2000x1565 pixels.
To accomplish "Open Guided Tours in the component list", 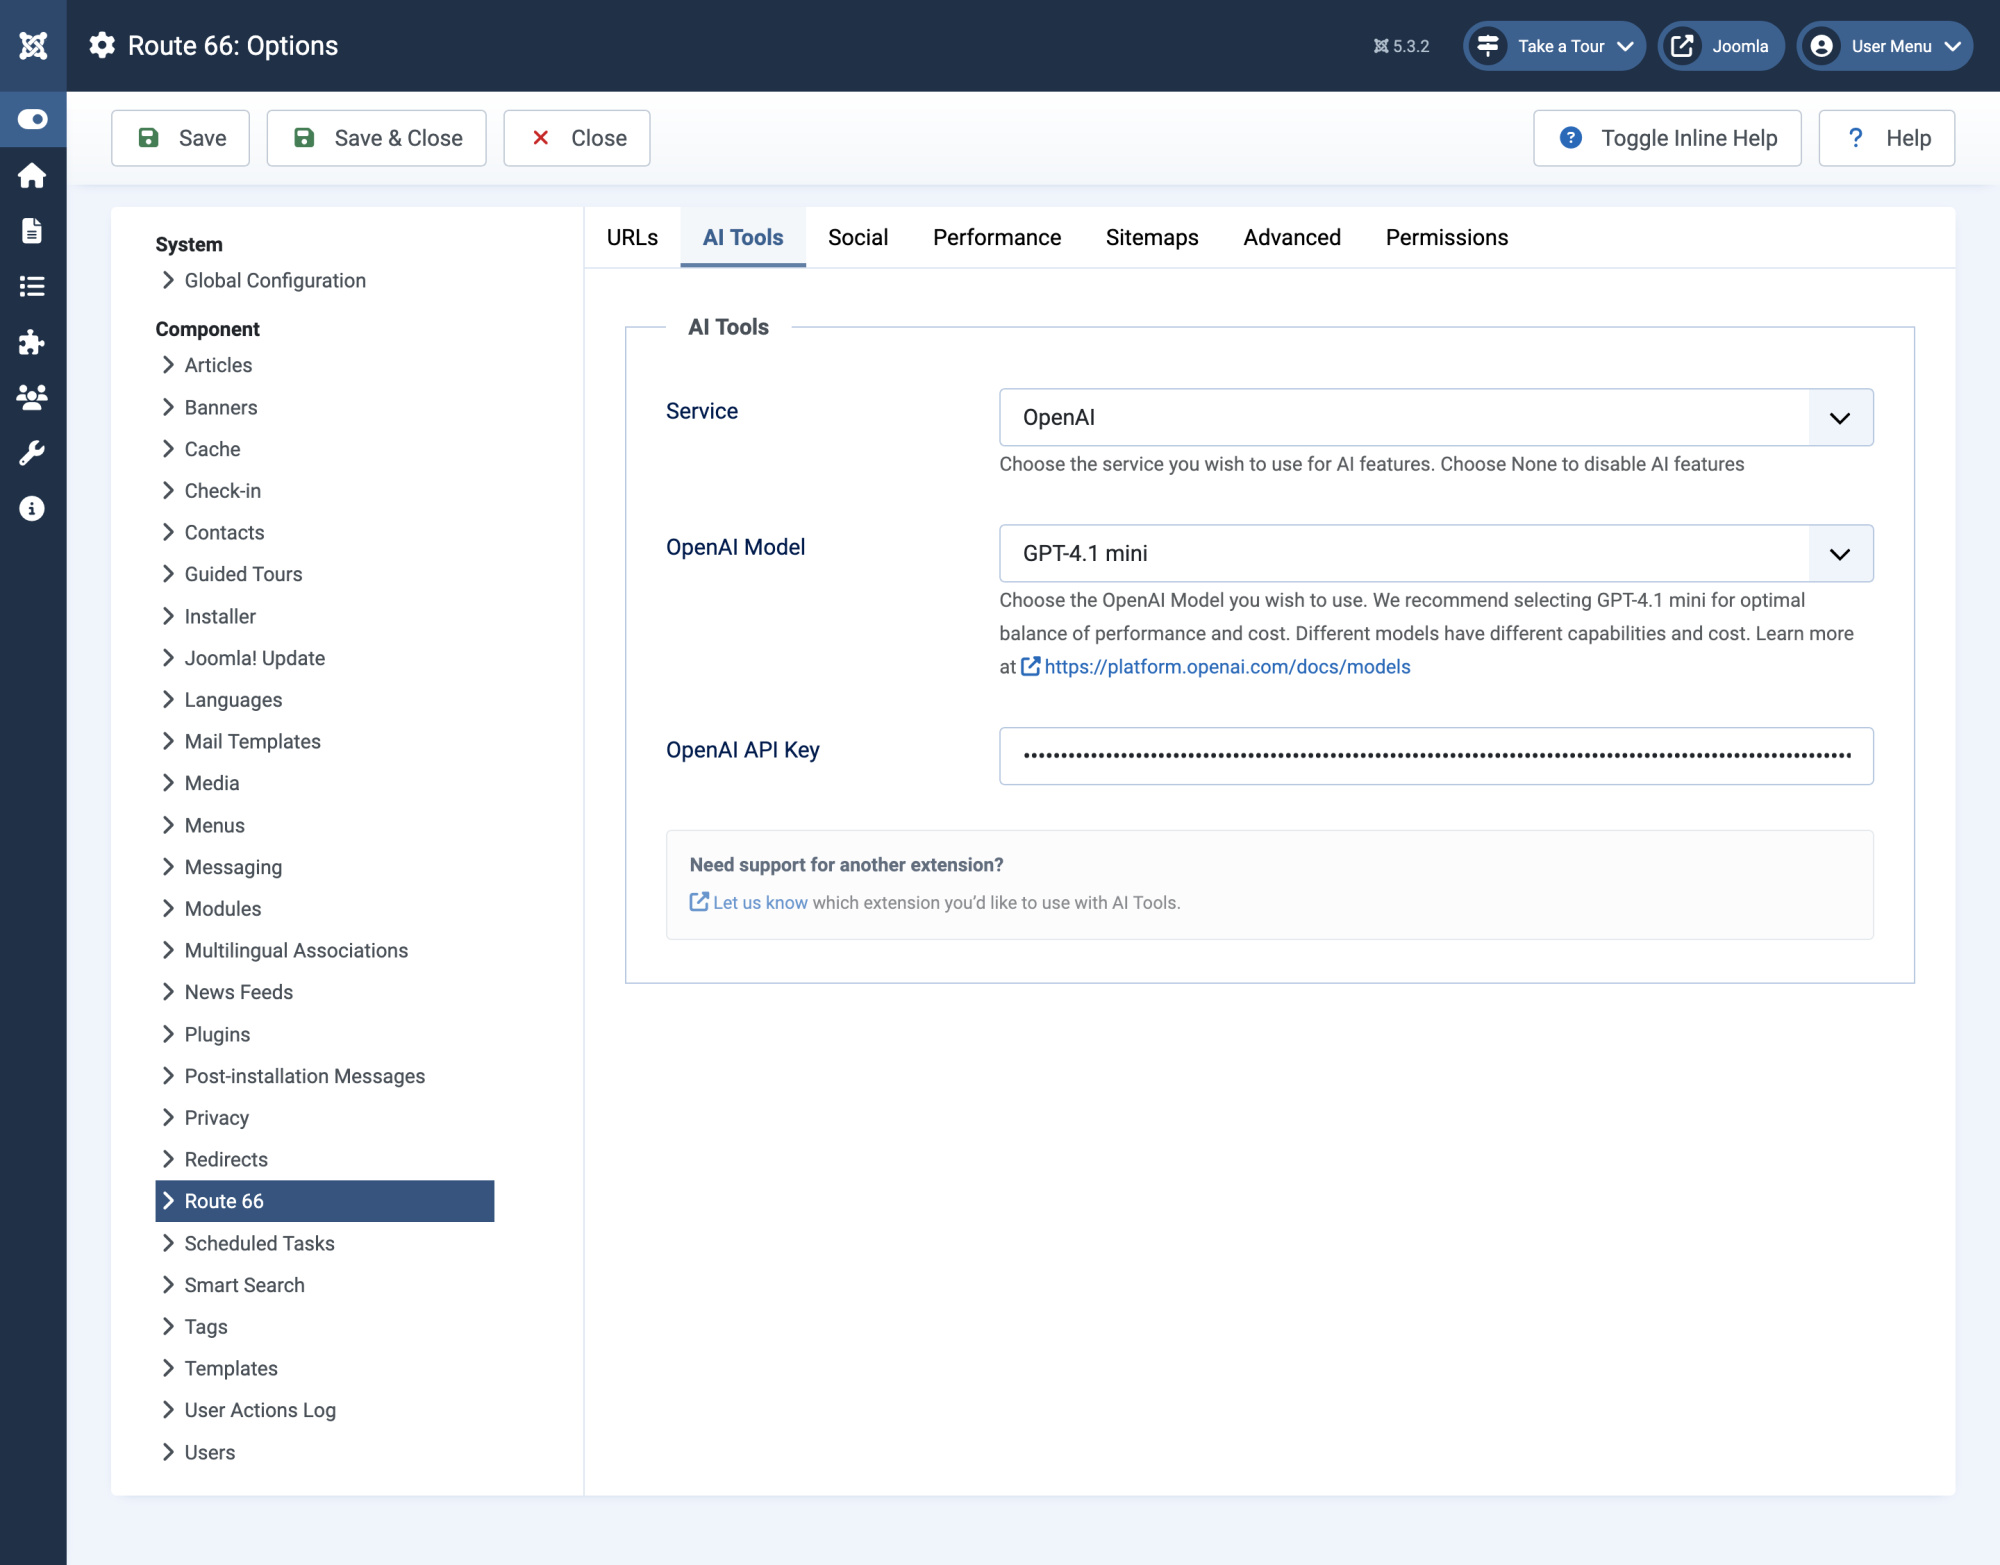I will (x=243, y=574).
